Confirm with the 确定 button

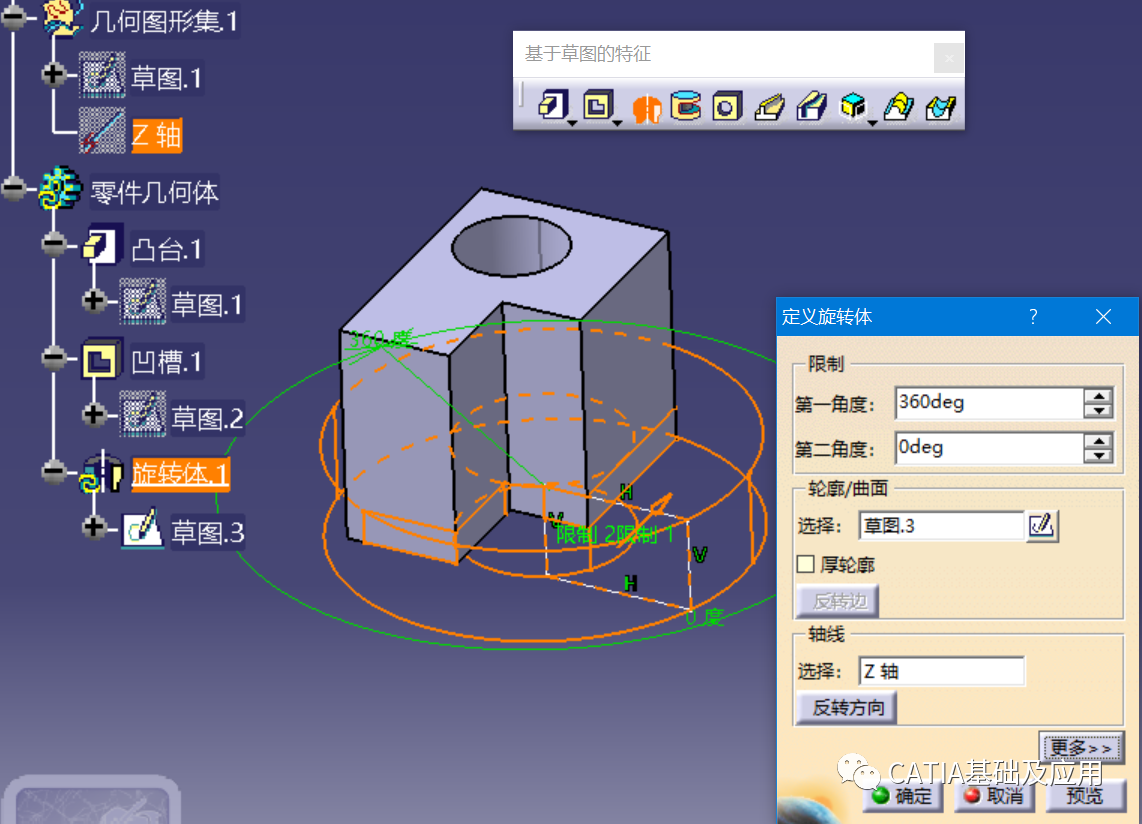(903, 796)
